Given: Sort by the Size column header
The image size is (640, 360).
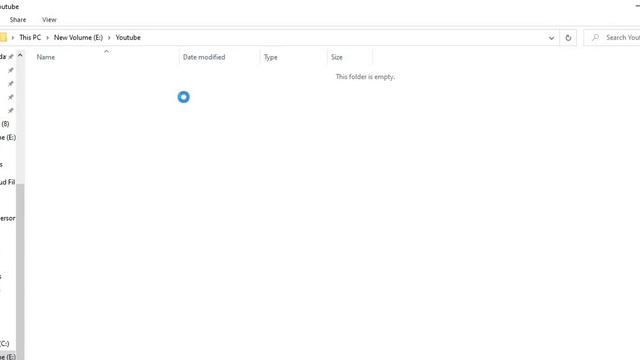Looking at the screenshot, I should point(337,57).
